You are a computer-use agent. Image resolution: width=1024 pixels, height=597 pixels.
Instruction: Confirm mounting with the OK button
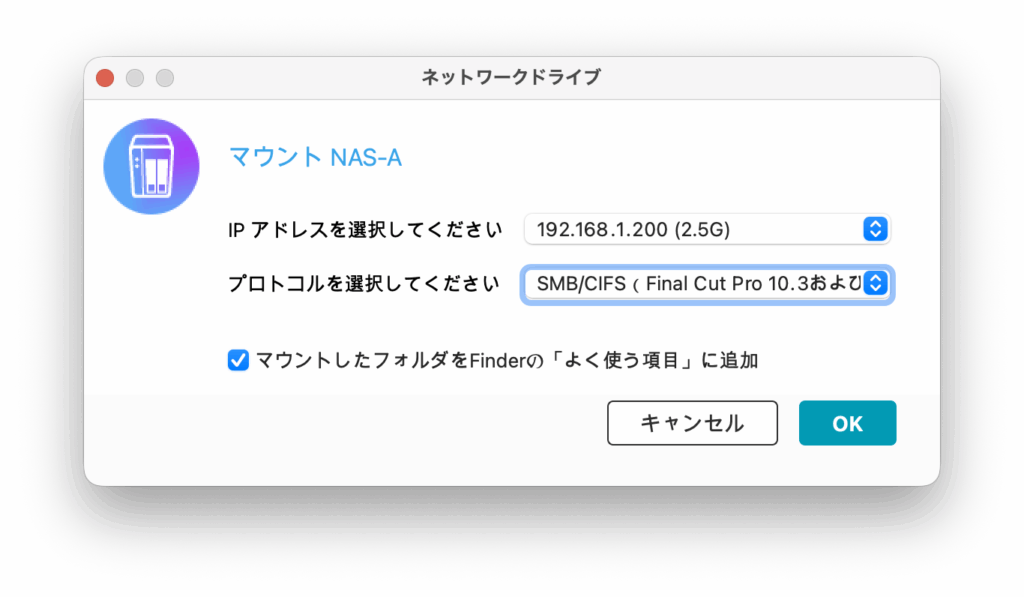pos(847,423)
